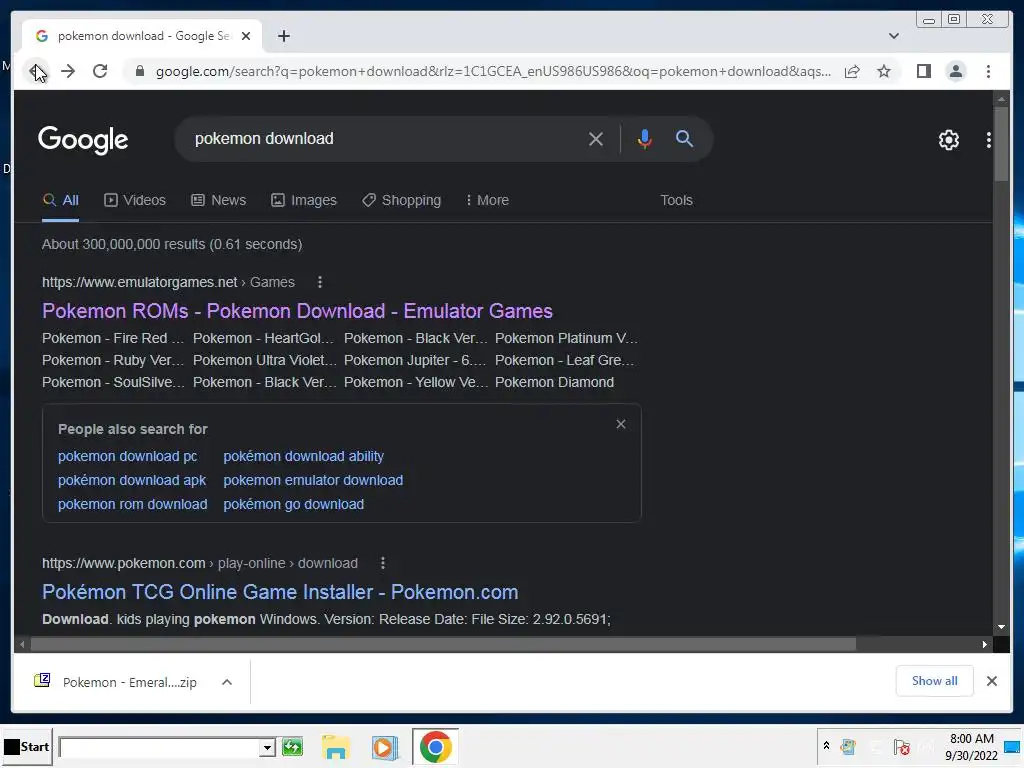
Task: Switch to the Shopping tab
Action: [402, 200]
